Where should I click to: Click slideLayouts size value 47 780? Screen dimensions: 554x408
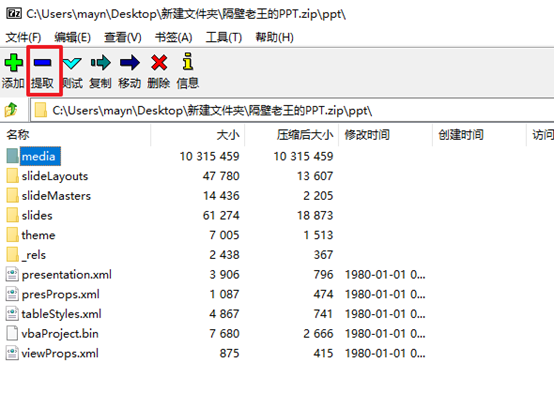(221, 176)
